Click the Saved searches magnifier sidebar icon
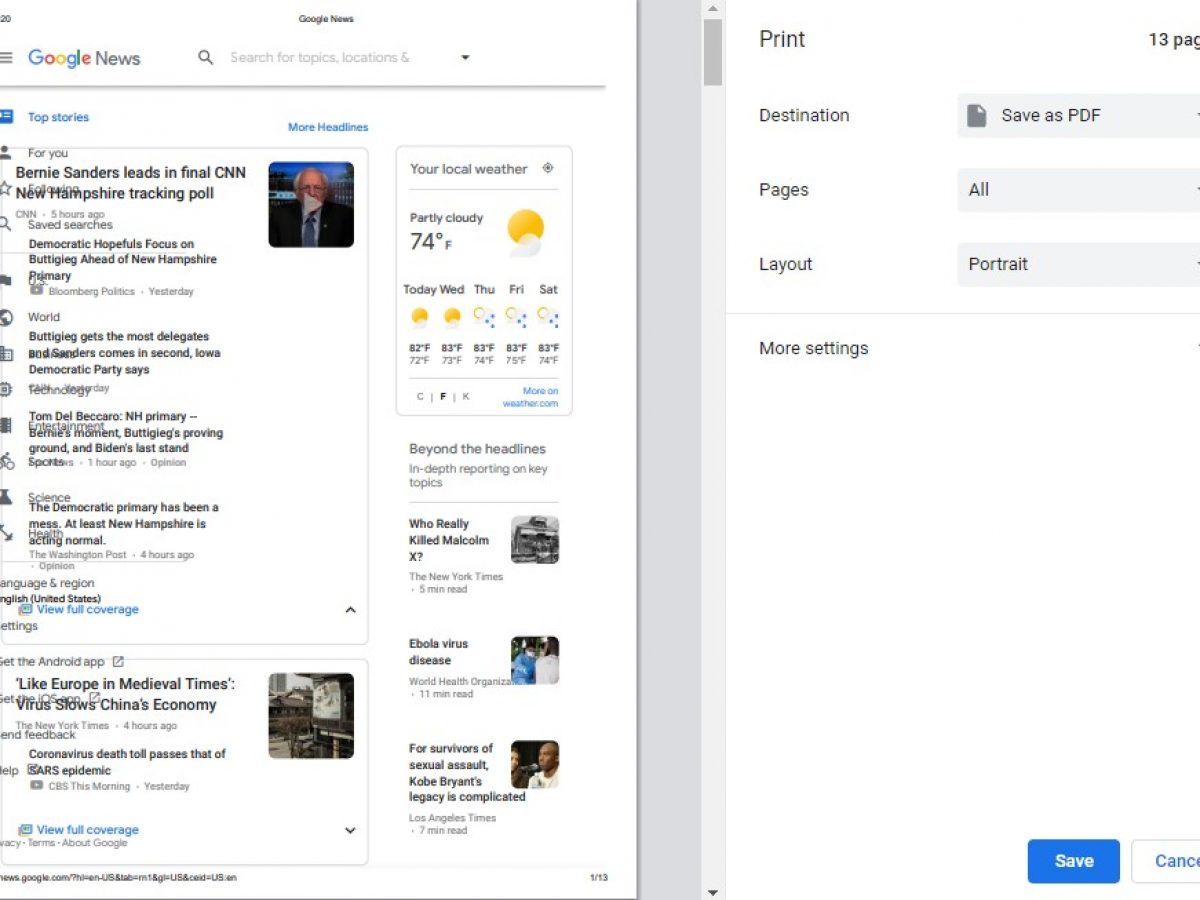Screen dimensions: 1200x900 tap(6, 224)
